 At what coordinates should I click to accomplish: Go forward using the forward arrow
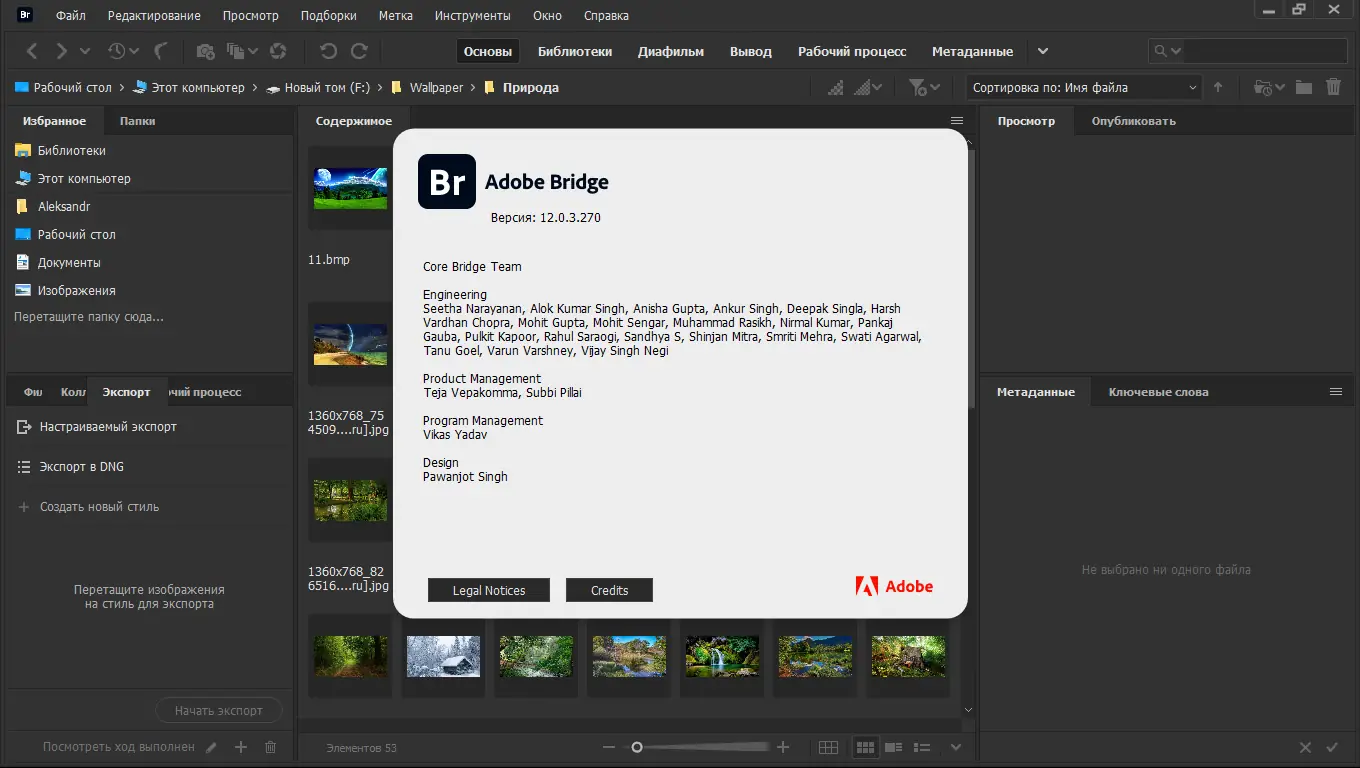(62, 51)
